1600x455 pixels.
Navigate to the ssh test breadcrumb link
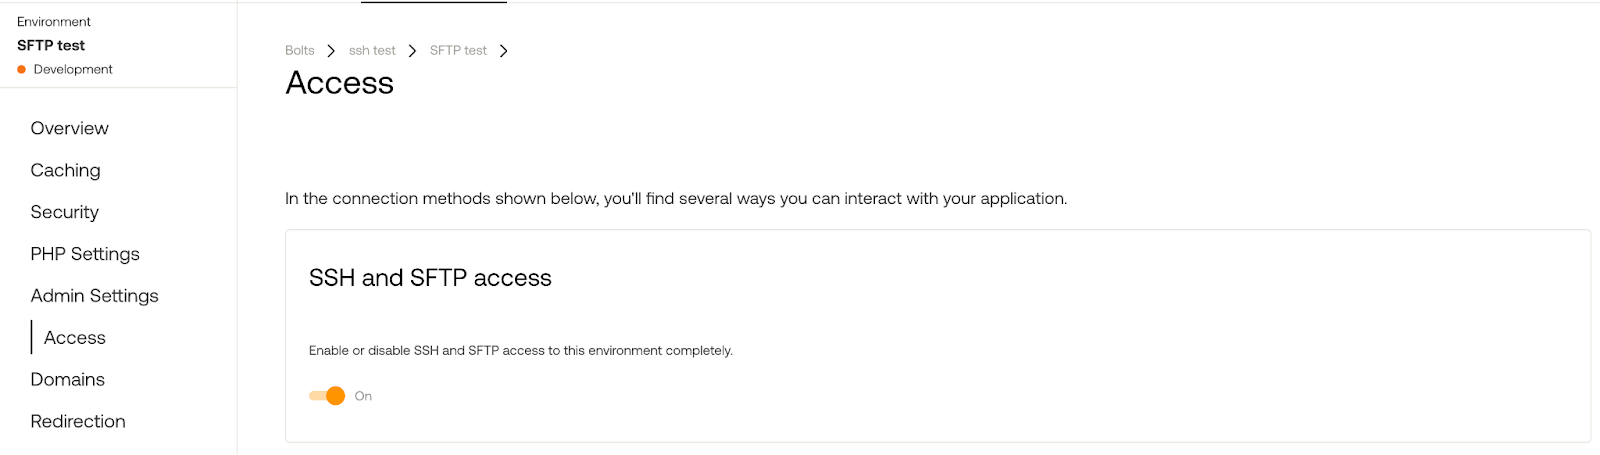coord(372,51)
